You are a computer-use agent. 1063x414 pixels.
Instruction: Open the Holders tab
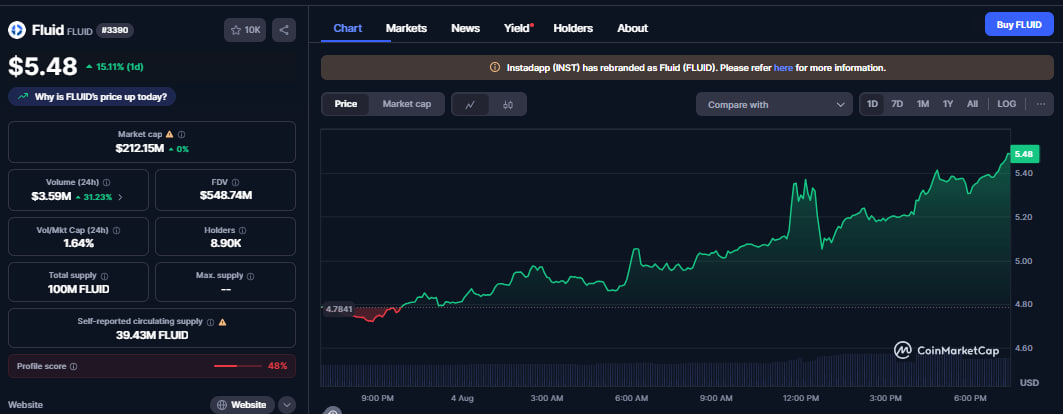tap(572, 28)
